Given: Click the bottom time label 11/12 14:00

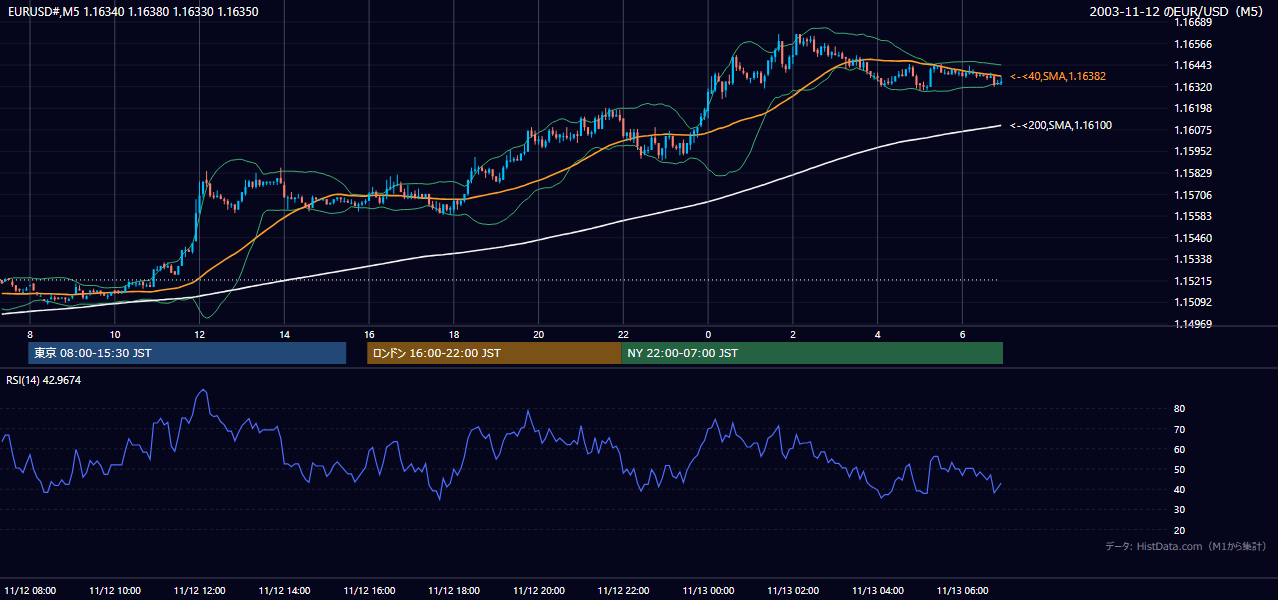Looking at the screenshot, I should pos(285,589).
